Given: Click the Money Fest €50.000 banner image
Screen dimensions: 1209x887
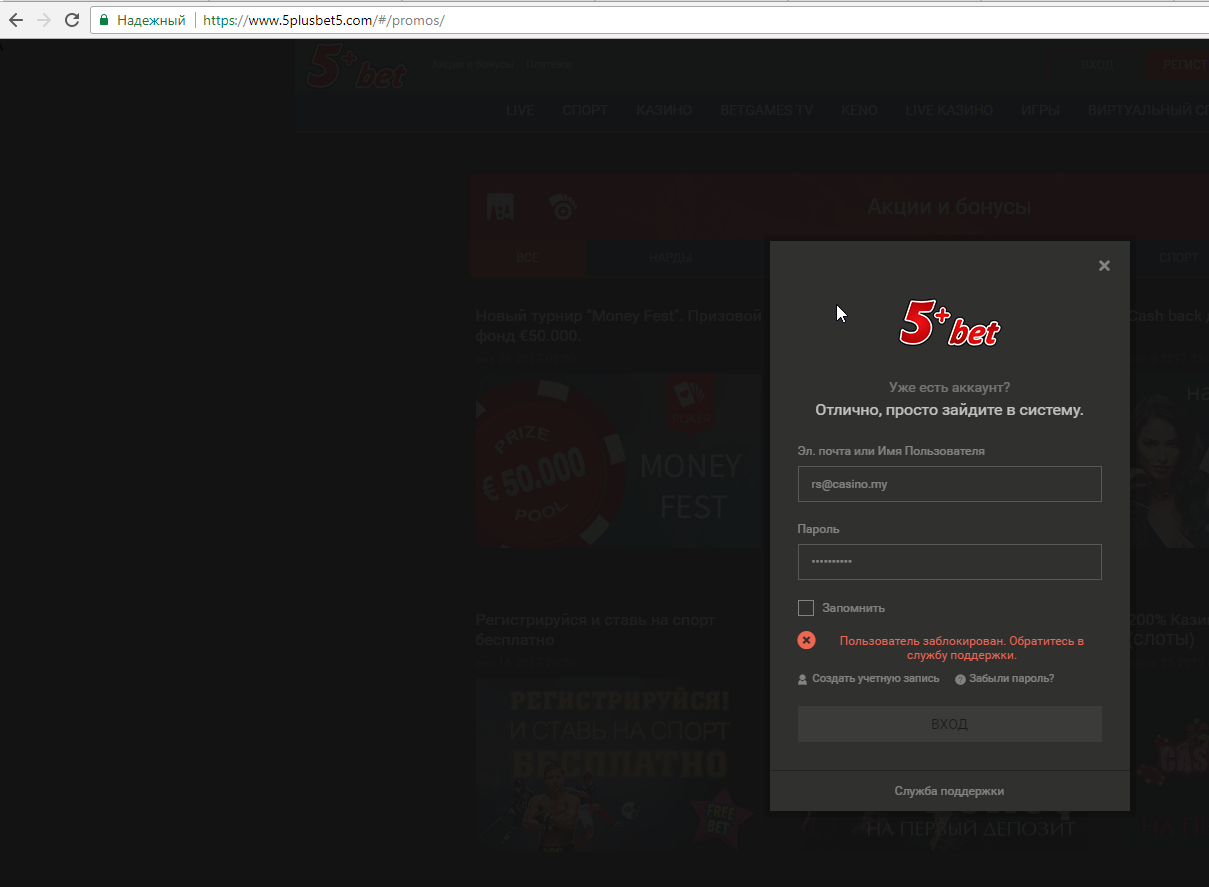Looking at the screenshot, I should (619, 461).
